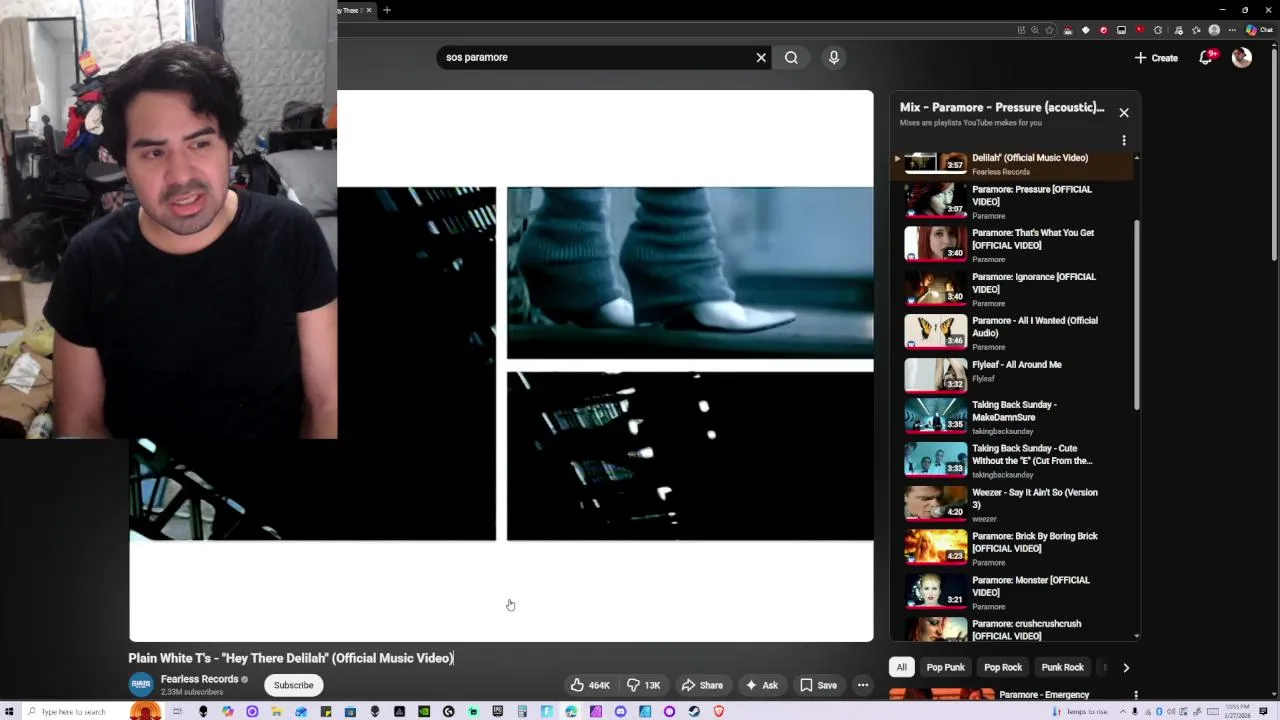Open a new browser tab with plus
Screen dimensions: 1280x720
pos(387,10)
